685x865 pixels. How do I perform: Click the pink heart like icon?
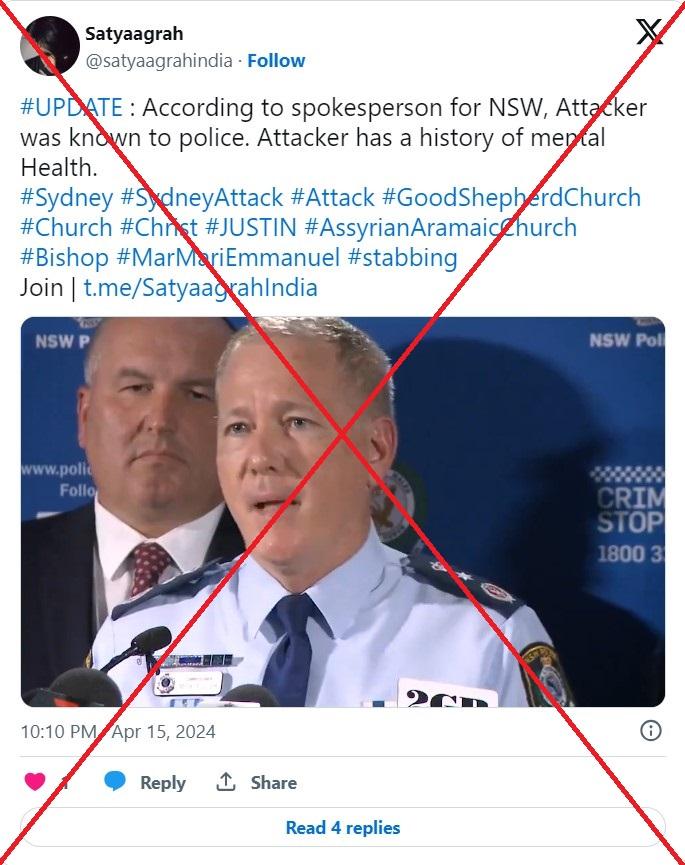click(x=35, y=781)
